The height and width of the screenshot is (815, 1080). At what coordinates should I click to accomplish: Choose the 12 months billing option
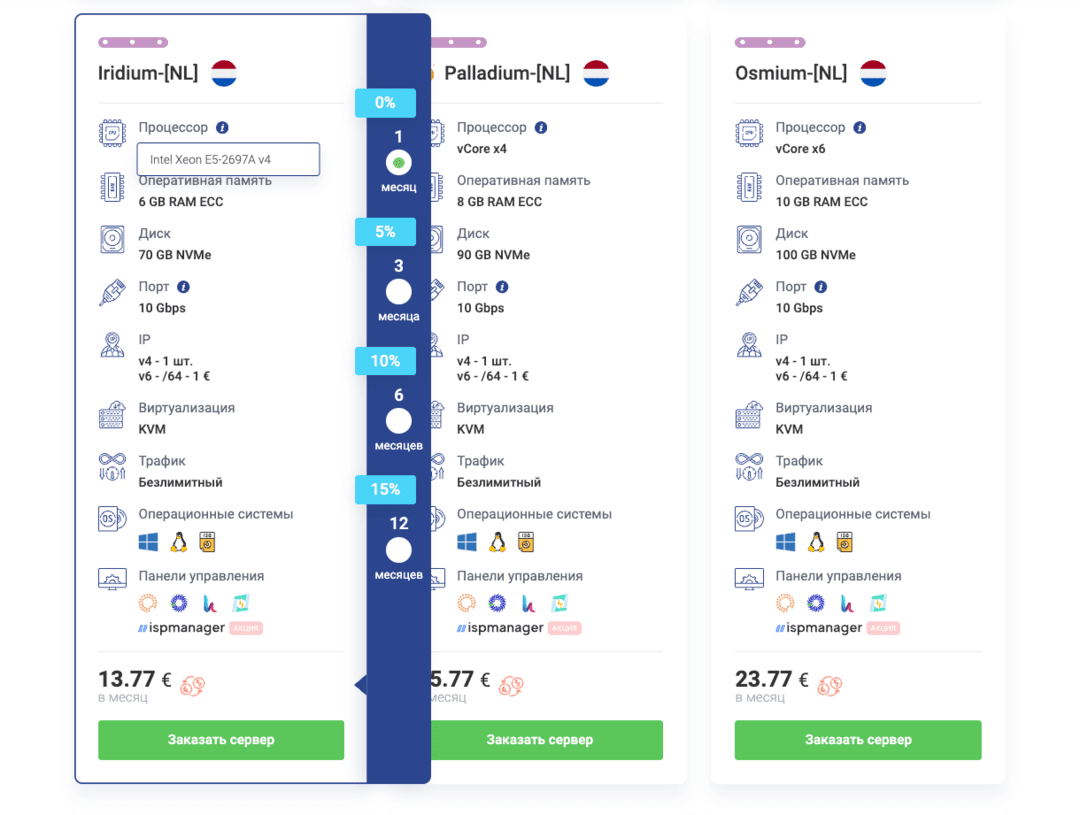(398, 550)
